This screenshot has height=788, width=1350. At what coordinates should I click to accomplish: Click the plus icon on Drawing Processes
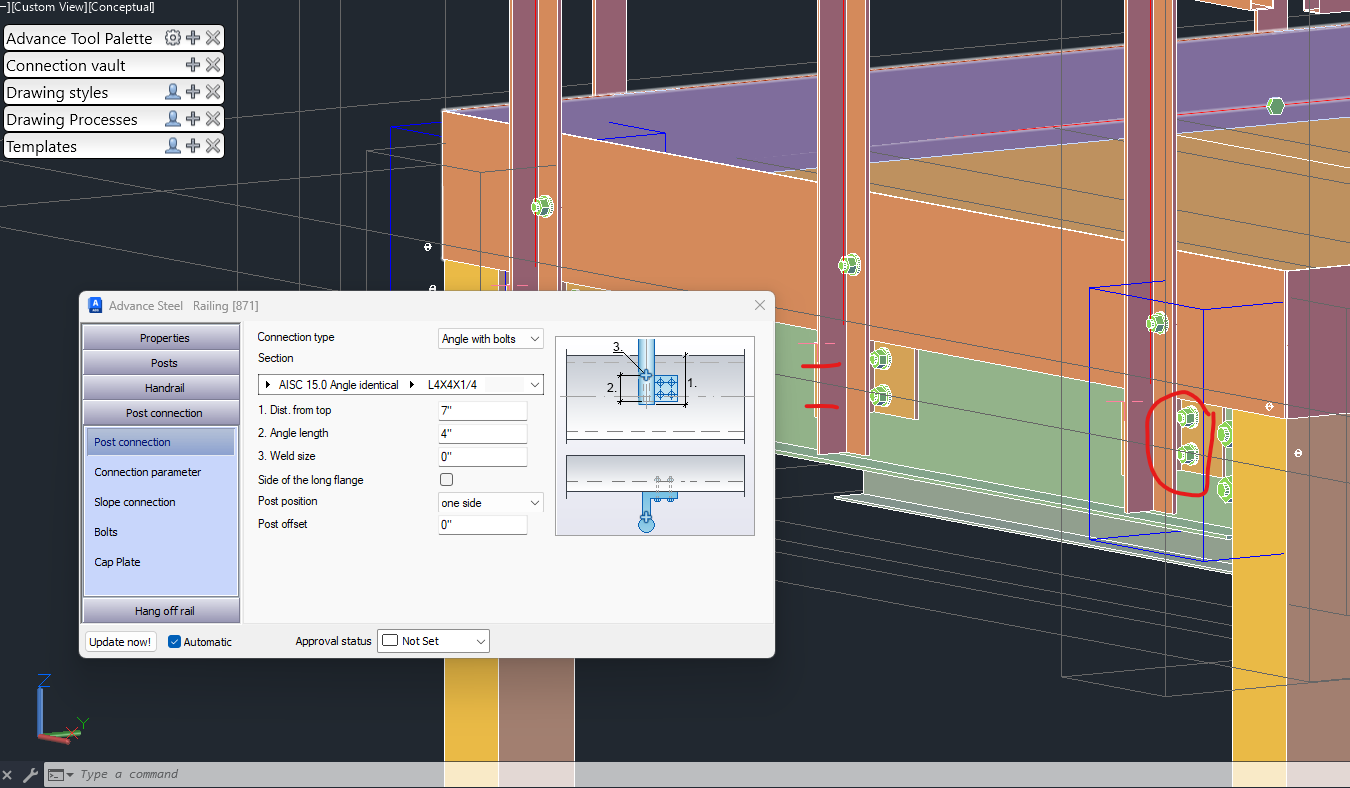[x=191, y=118]
